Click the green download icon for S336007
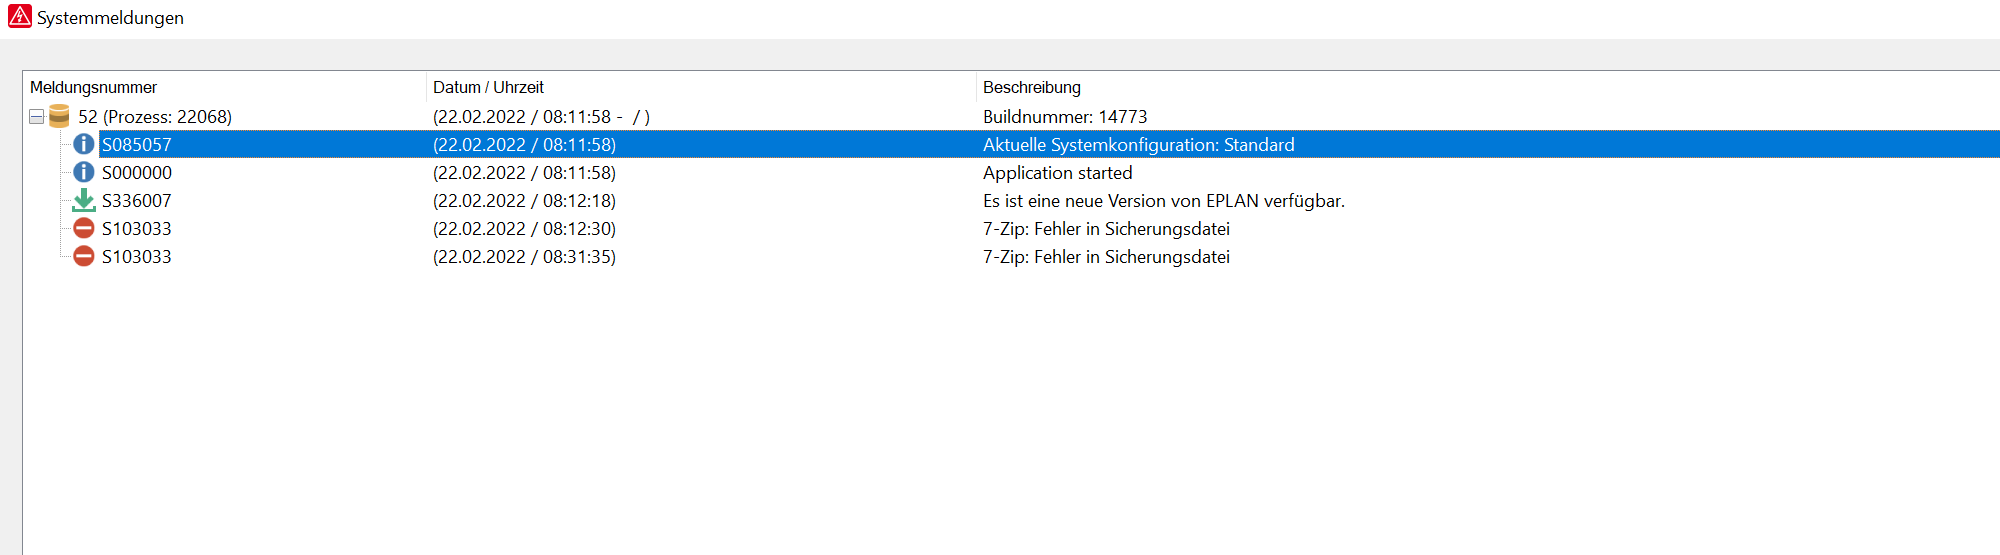The image size is (2000, 555). tap(84, 201)
